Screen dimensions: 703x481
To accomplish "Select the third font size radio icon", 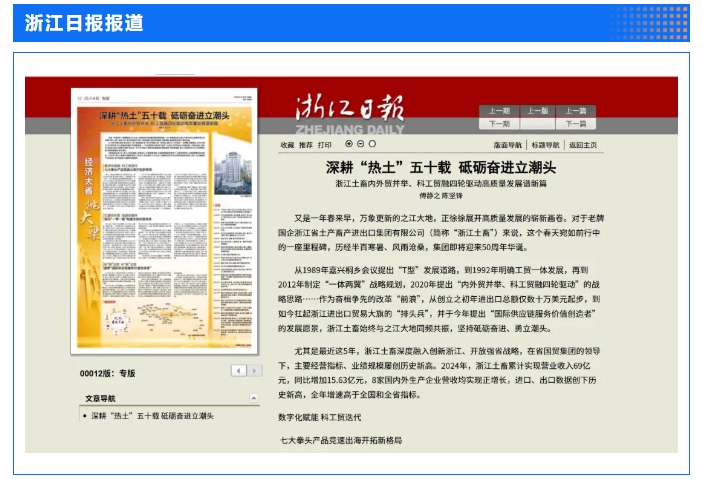I will point(373,144).
